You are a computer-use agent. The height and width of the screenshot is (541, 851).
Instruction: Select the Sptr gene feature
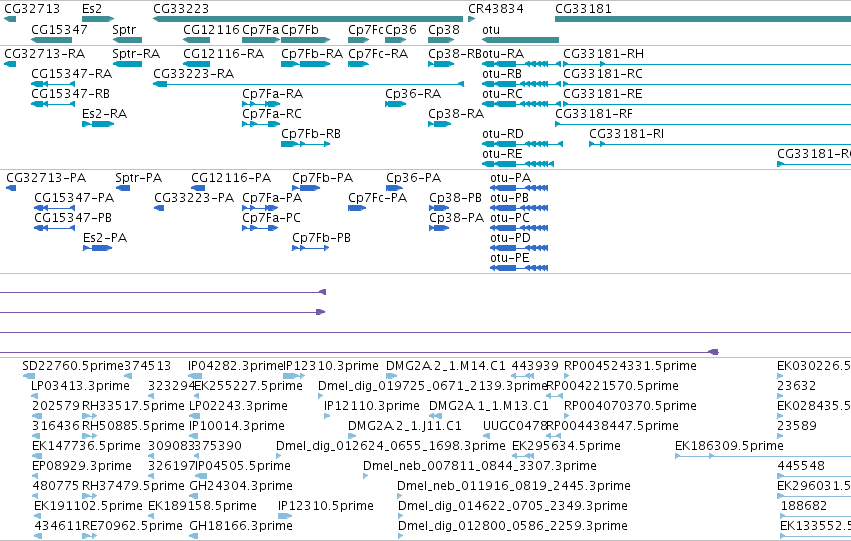(127, 40)
